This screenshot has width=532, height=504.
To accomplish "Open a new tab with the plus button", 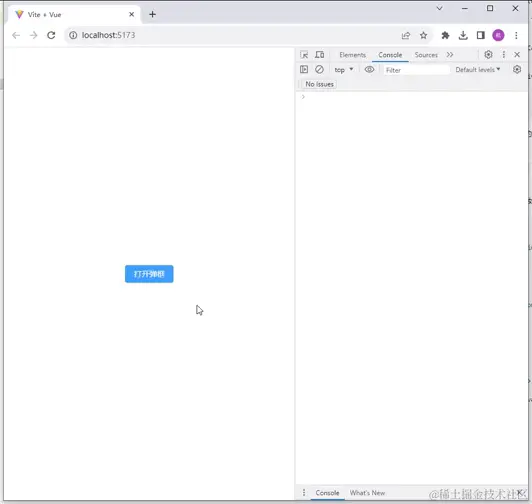I will (x=153, y=14).
